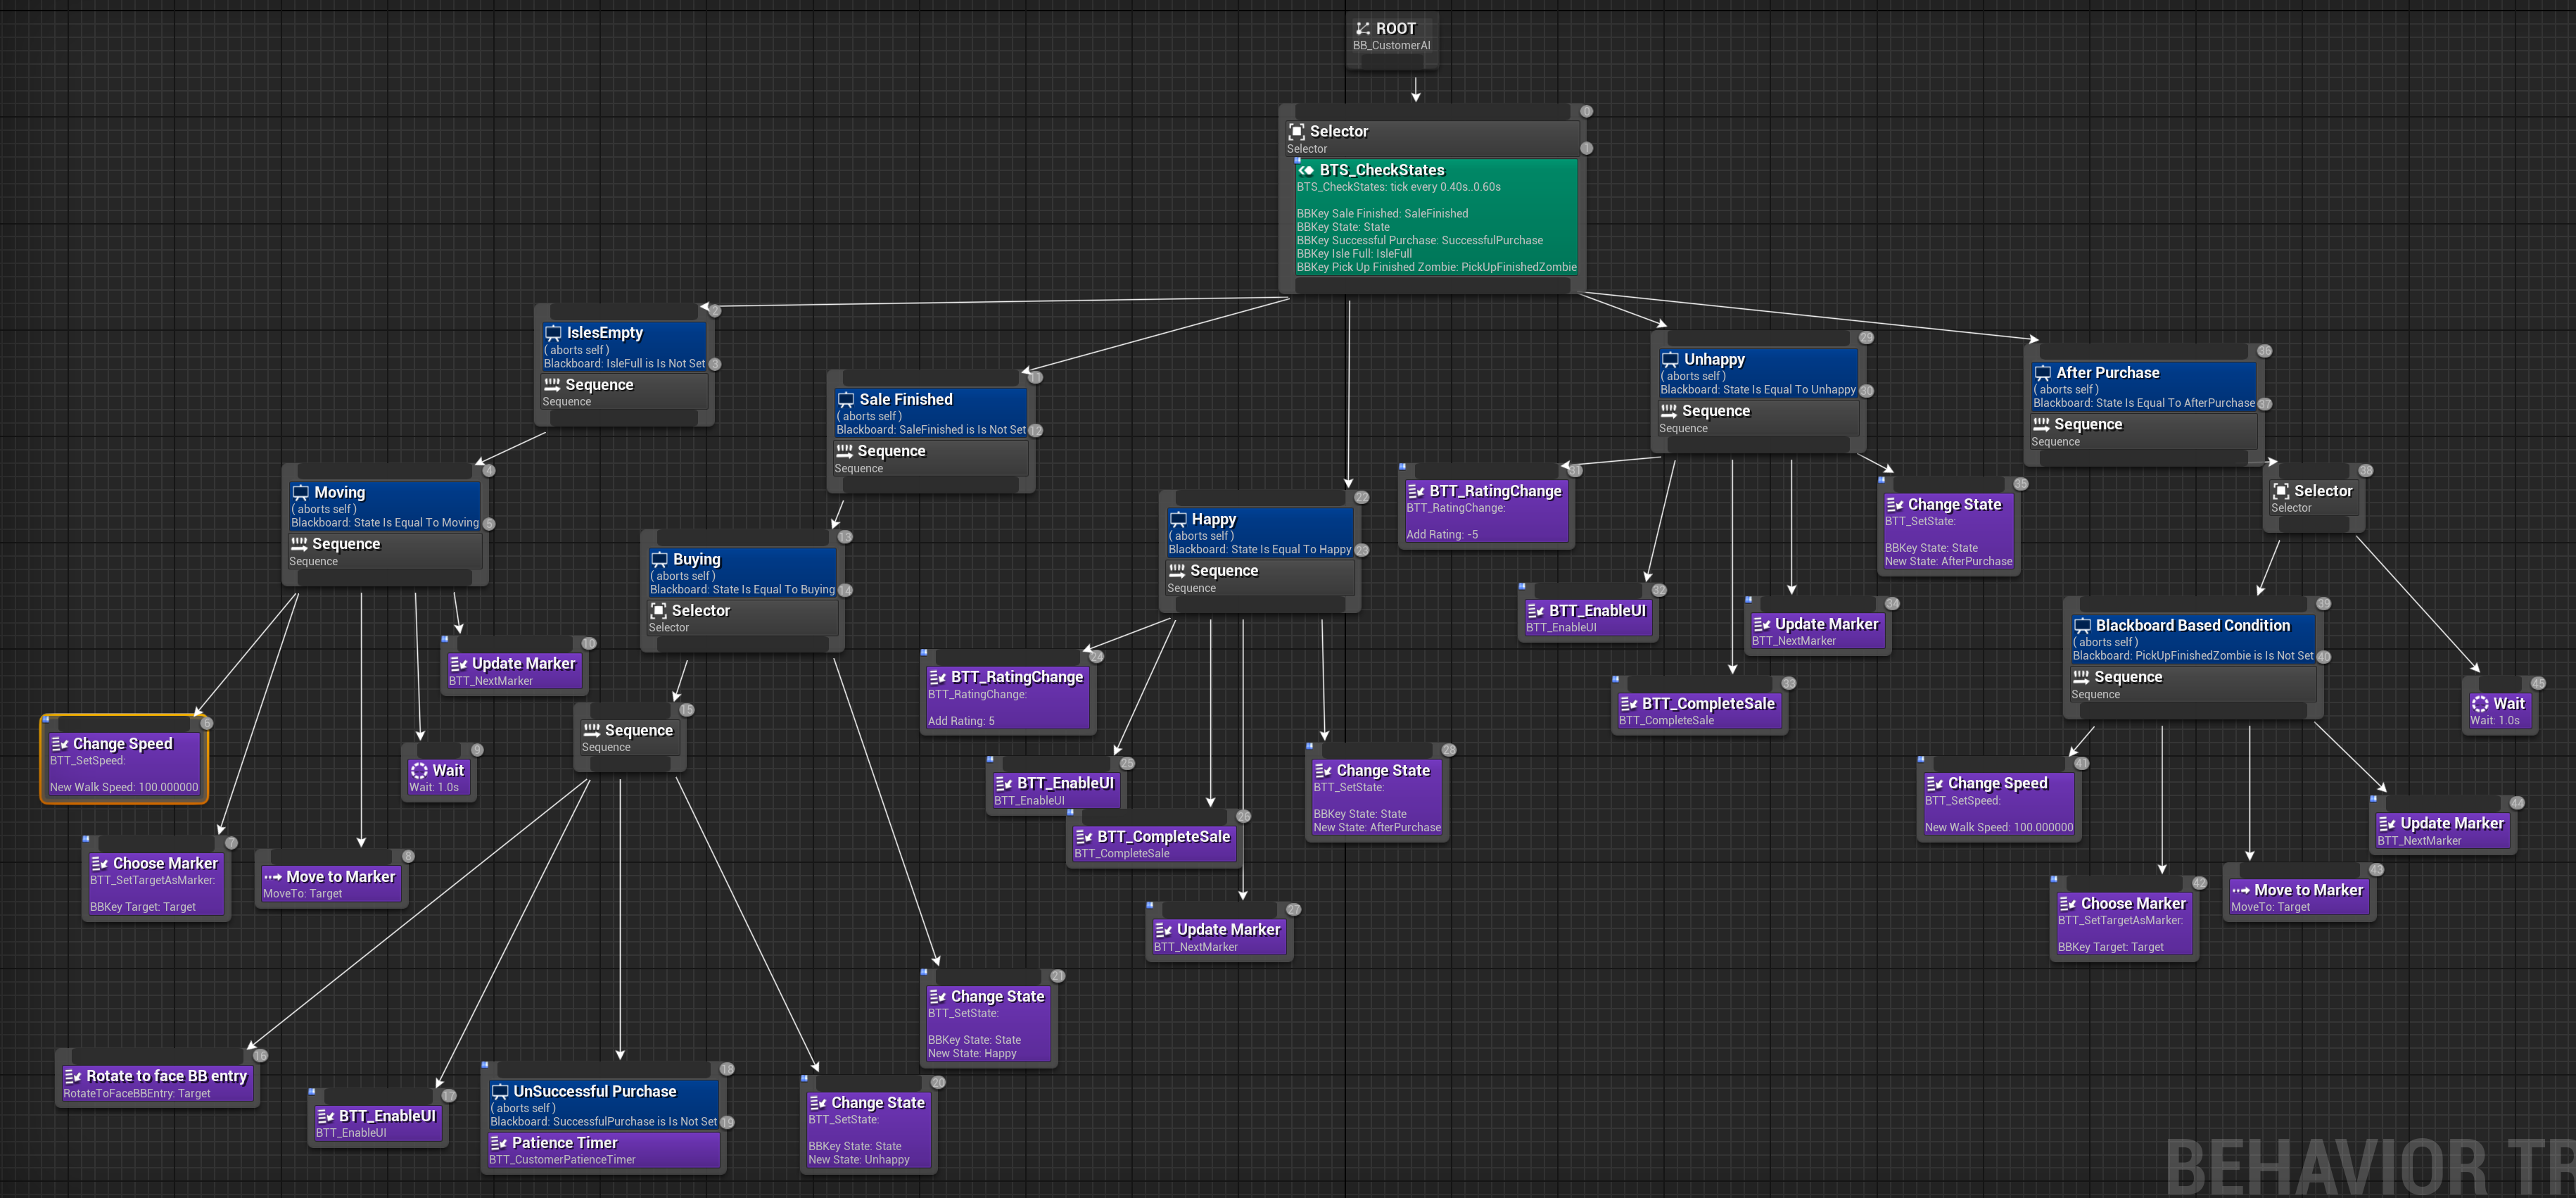2576x1198 pixels.
Task: Click the Rotate to face BB entry icon
Action: click(x=74, y=1076)
